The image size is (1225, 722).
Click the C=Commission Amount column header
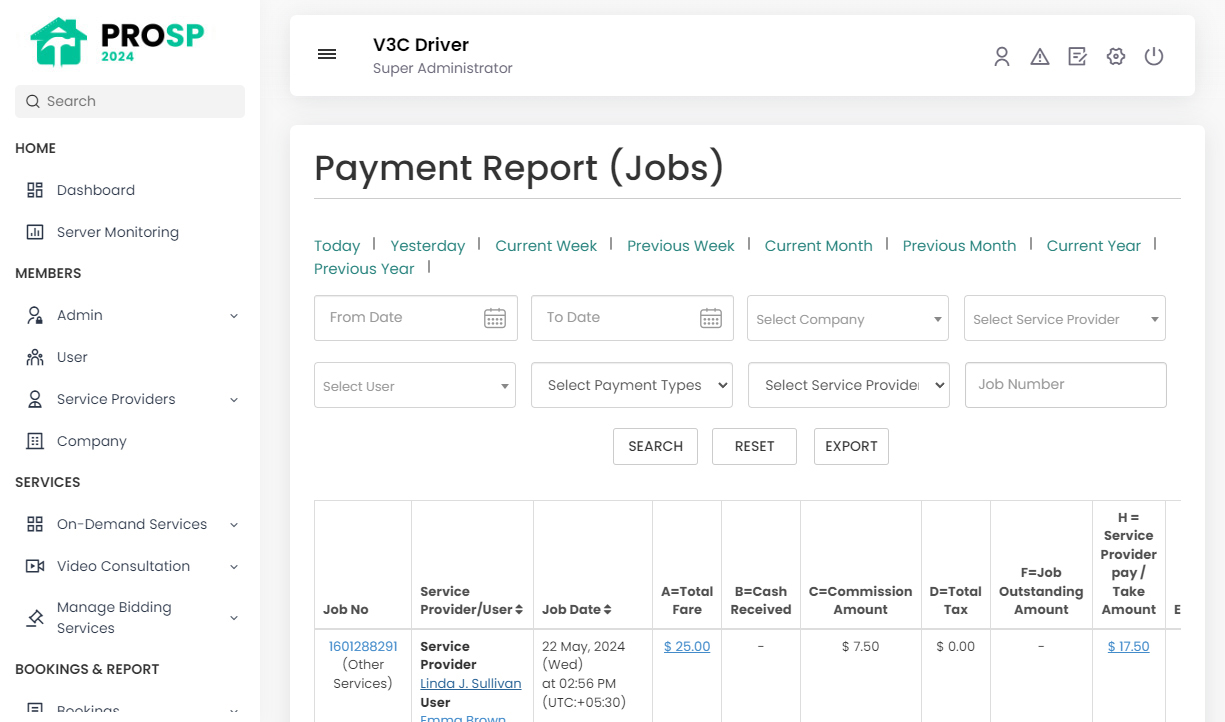[861, 600]
